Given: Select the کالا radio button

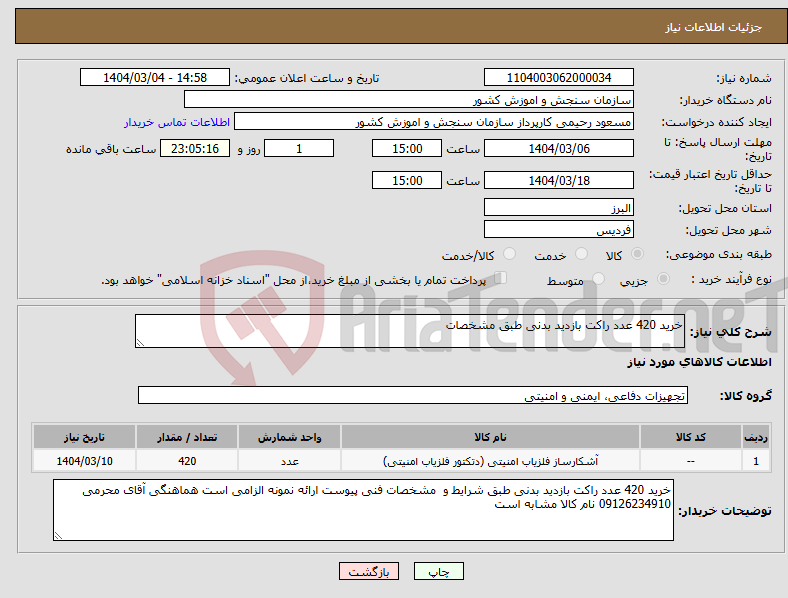Looking at the screenshot, I should pos(637,254).
